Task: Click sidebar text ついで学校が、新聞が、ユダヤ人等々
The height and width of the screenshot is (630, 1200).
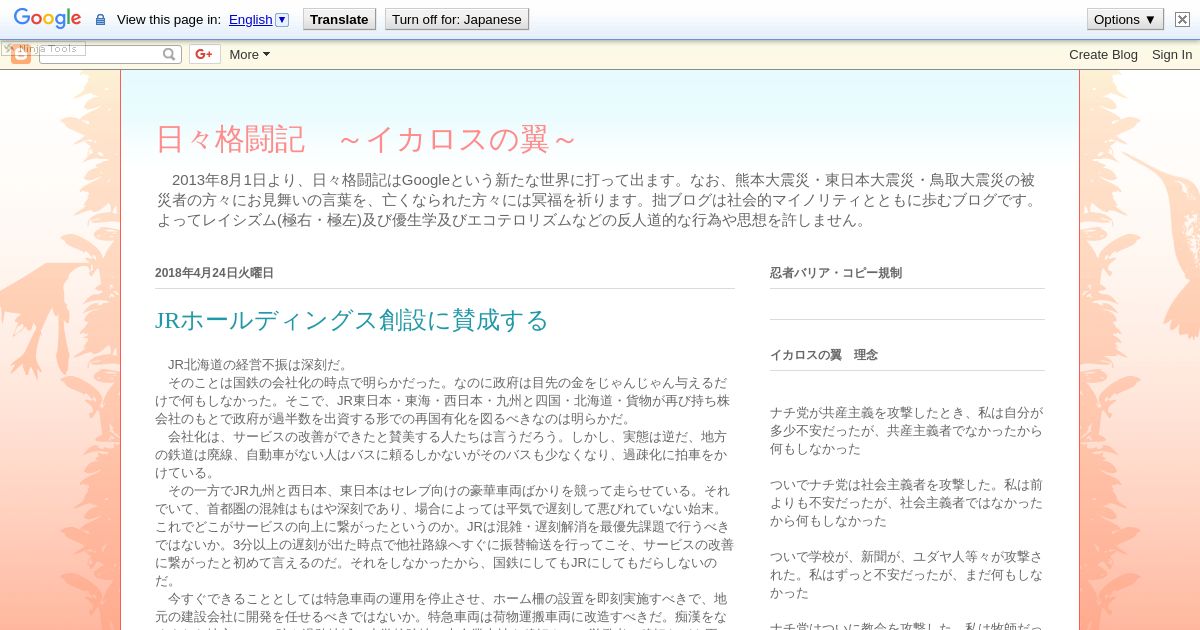Action: 906,574
